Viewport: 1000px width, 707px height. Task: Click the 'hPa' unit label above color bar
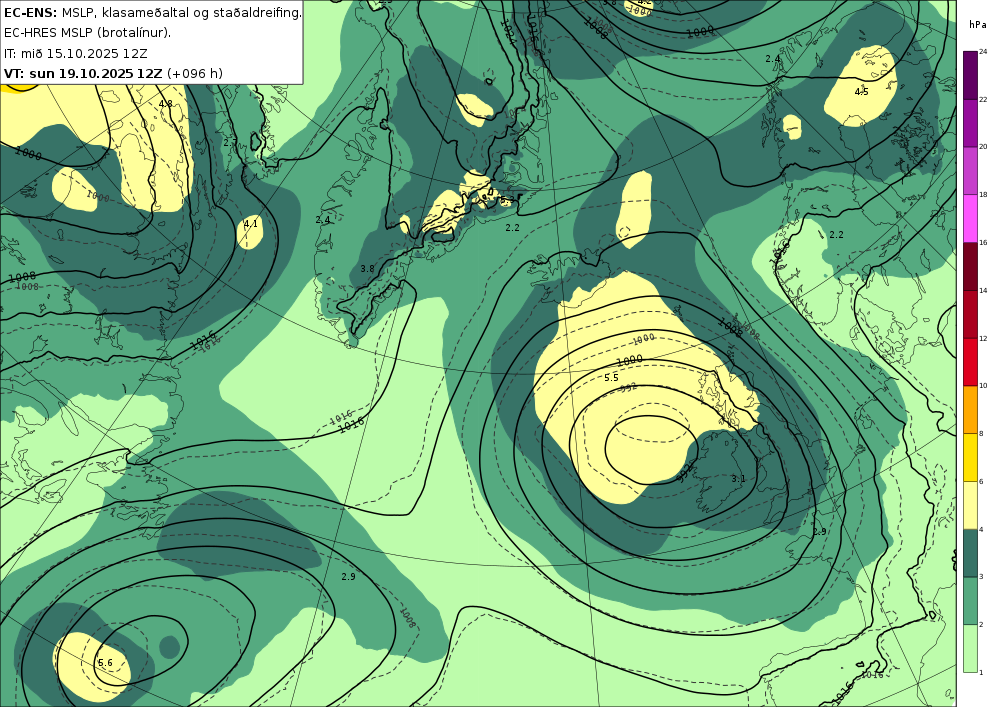(977, 25)
